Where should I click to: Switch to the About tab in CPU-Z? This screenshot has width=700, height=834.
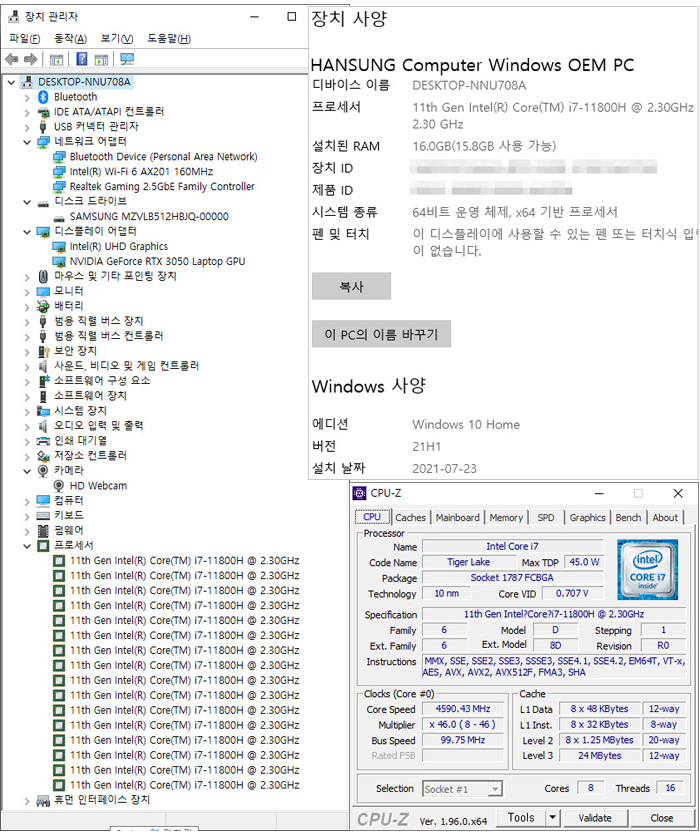point(665,517)
